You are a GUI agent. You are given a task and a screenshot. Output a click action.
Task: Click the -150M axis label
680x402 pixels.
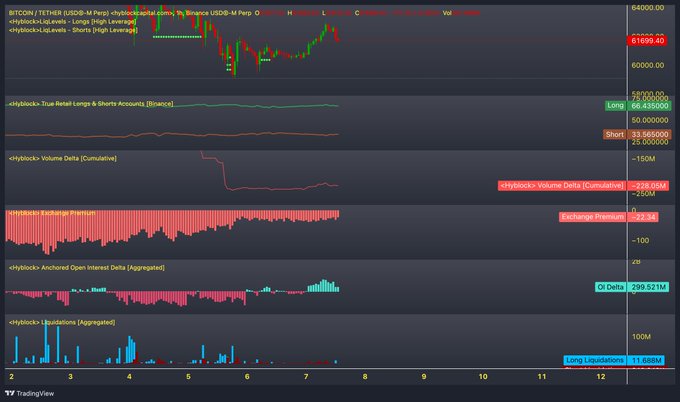[x=643, y=159]
